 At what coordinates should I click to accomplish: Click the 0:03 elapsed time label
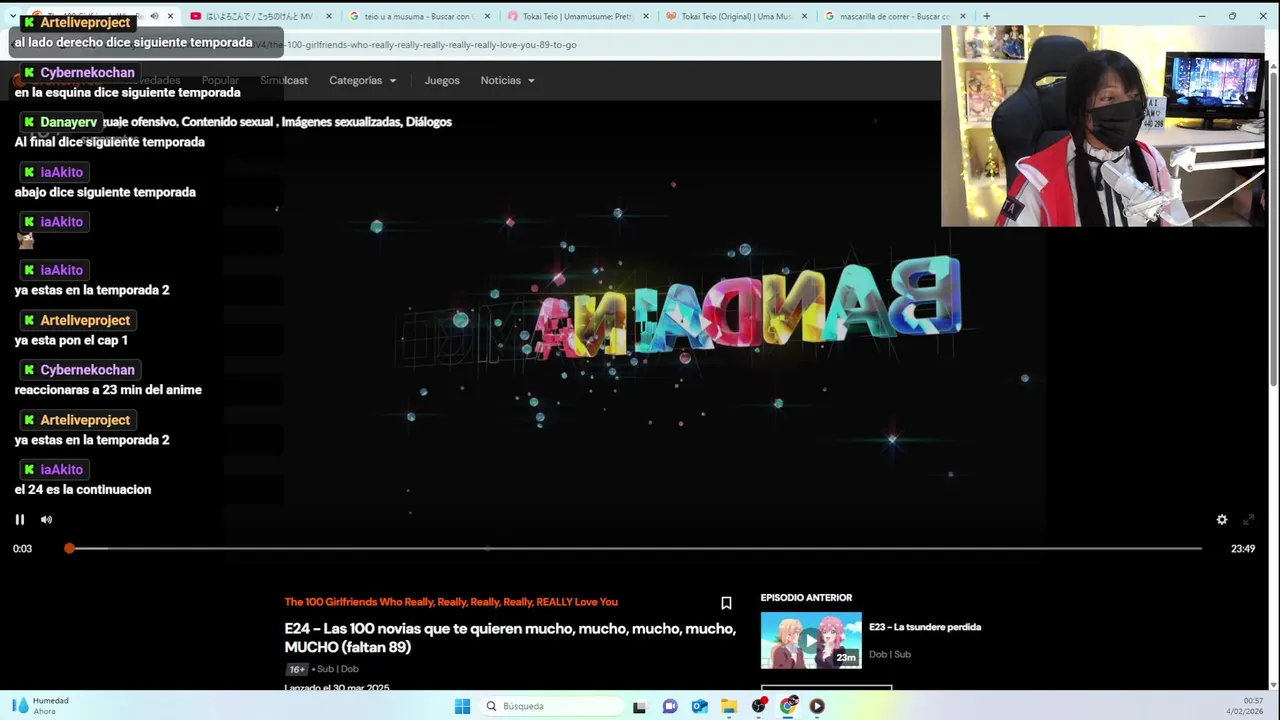(x=22, y=548)
